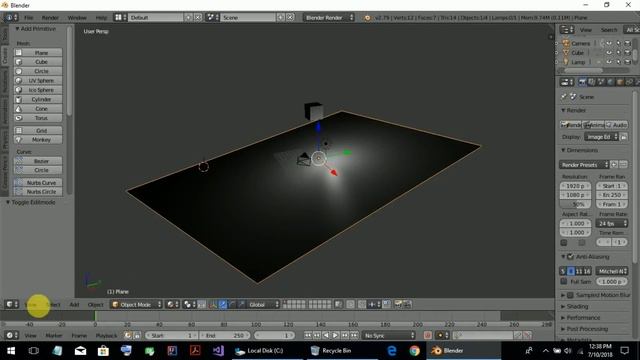Add a UV Sphere primitive

38,80
